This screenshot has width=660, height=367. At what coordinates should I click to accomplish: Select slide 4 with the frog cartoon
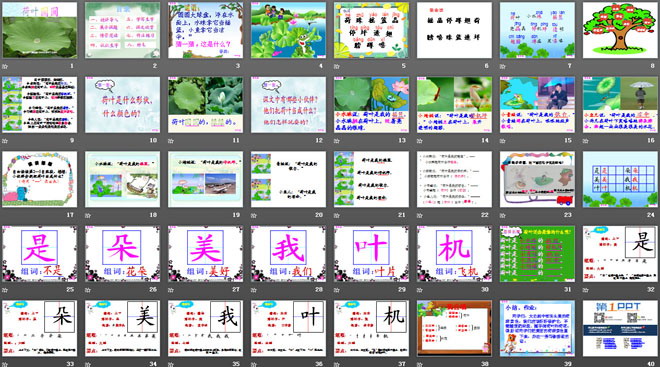(x=288, y=30)
